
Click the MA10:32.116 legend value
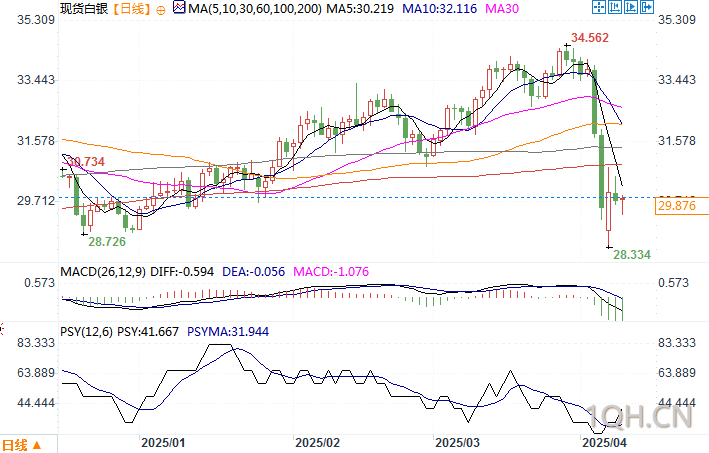pos(440,9)
